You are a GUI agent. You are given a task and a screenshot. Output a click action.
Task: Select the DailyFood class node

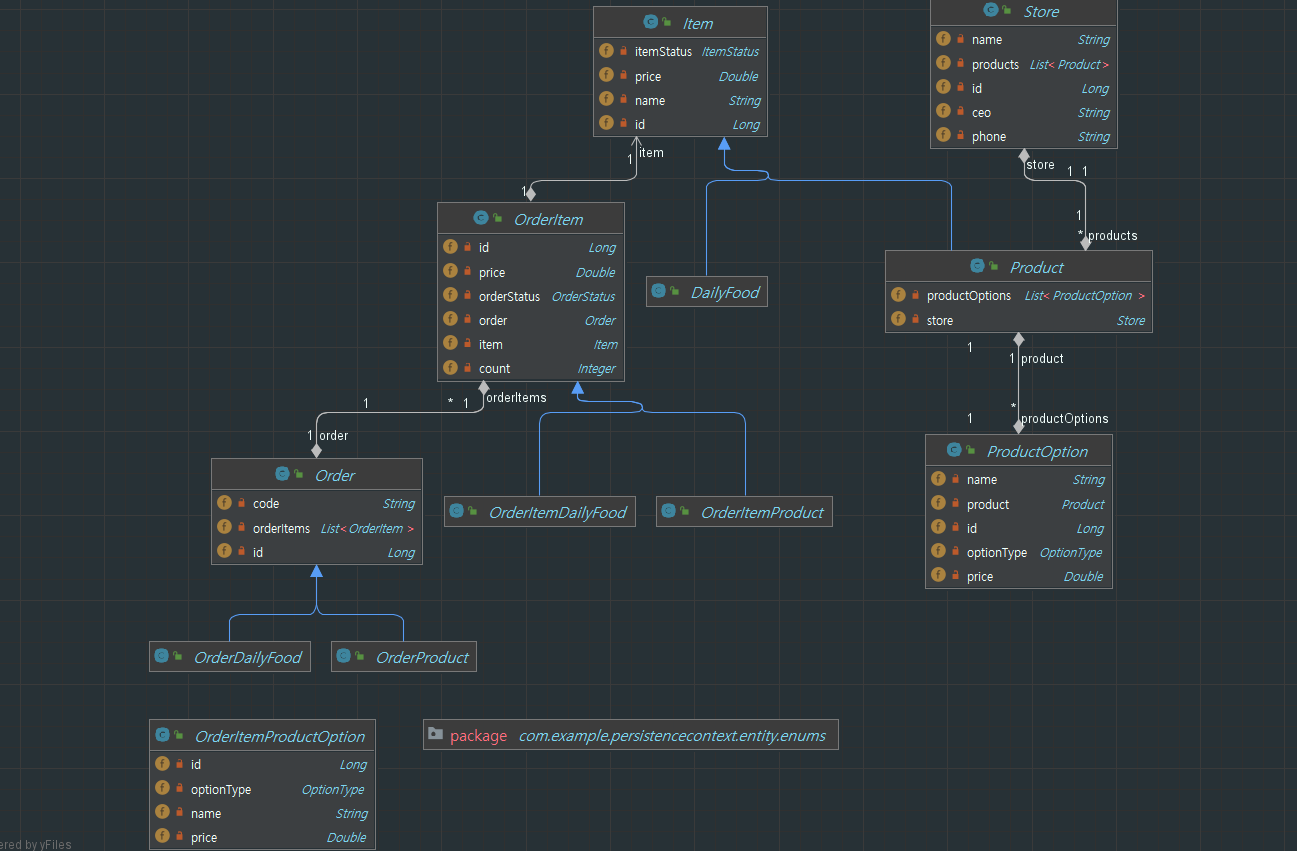[706, 292]
